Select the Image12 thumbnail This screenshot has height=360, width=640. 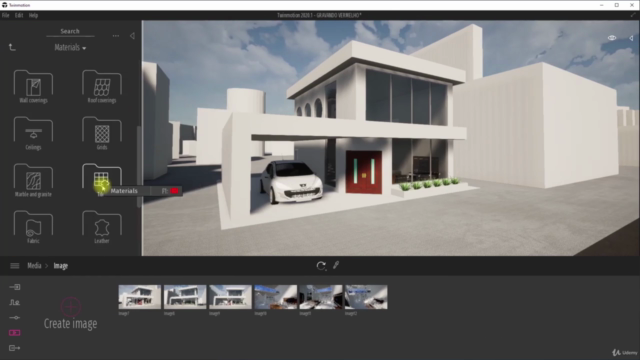point(366,297)
